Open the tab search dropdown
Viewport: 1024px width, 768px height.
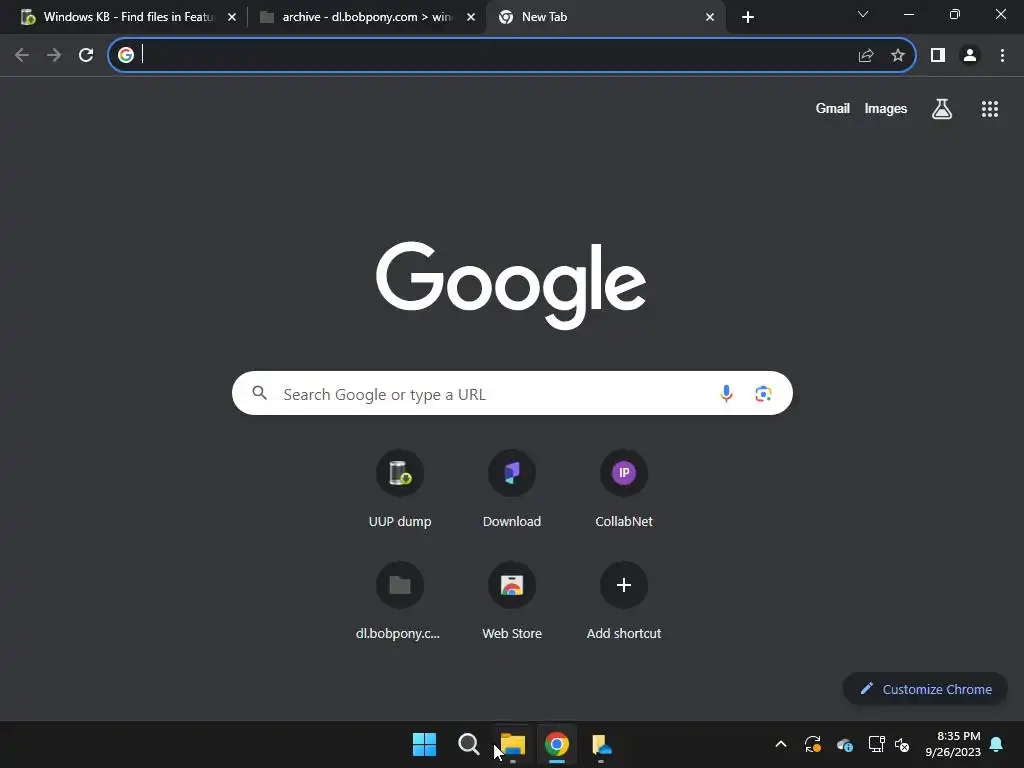point(863,14)
